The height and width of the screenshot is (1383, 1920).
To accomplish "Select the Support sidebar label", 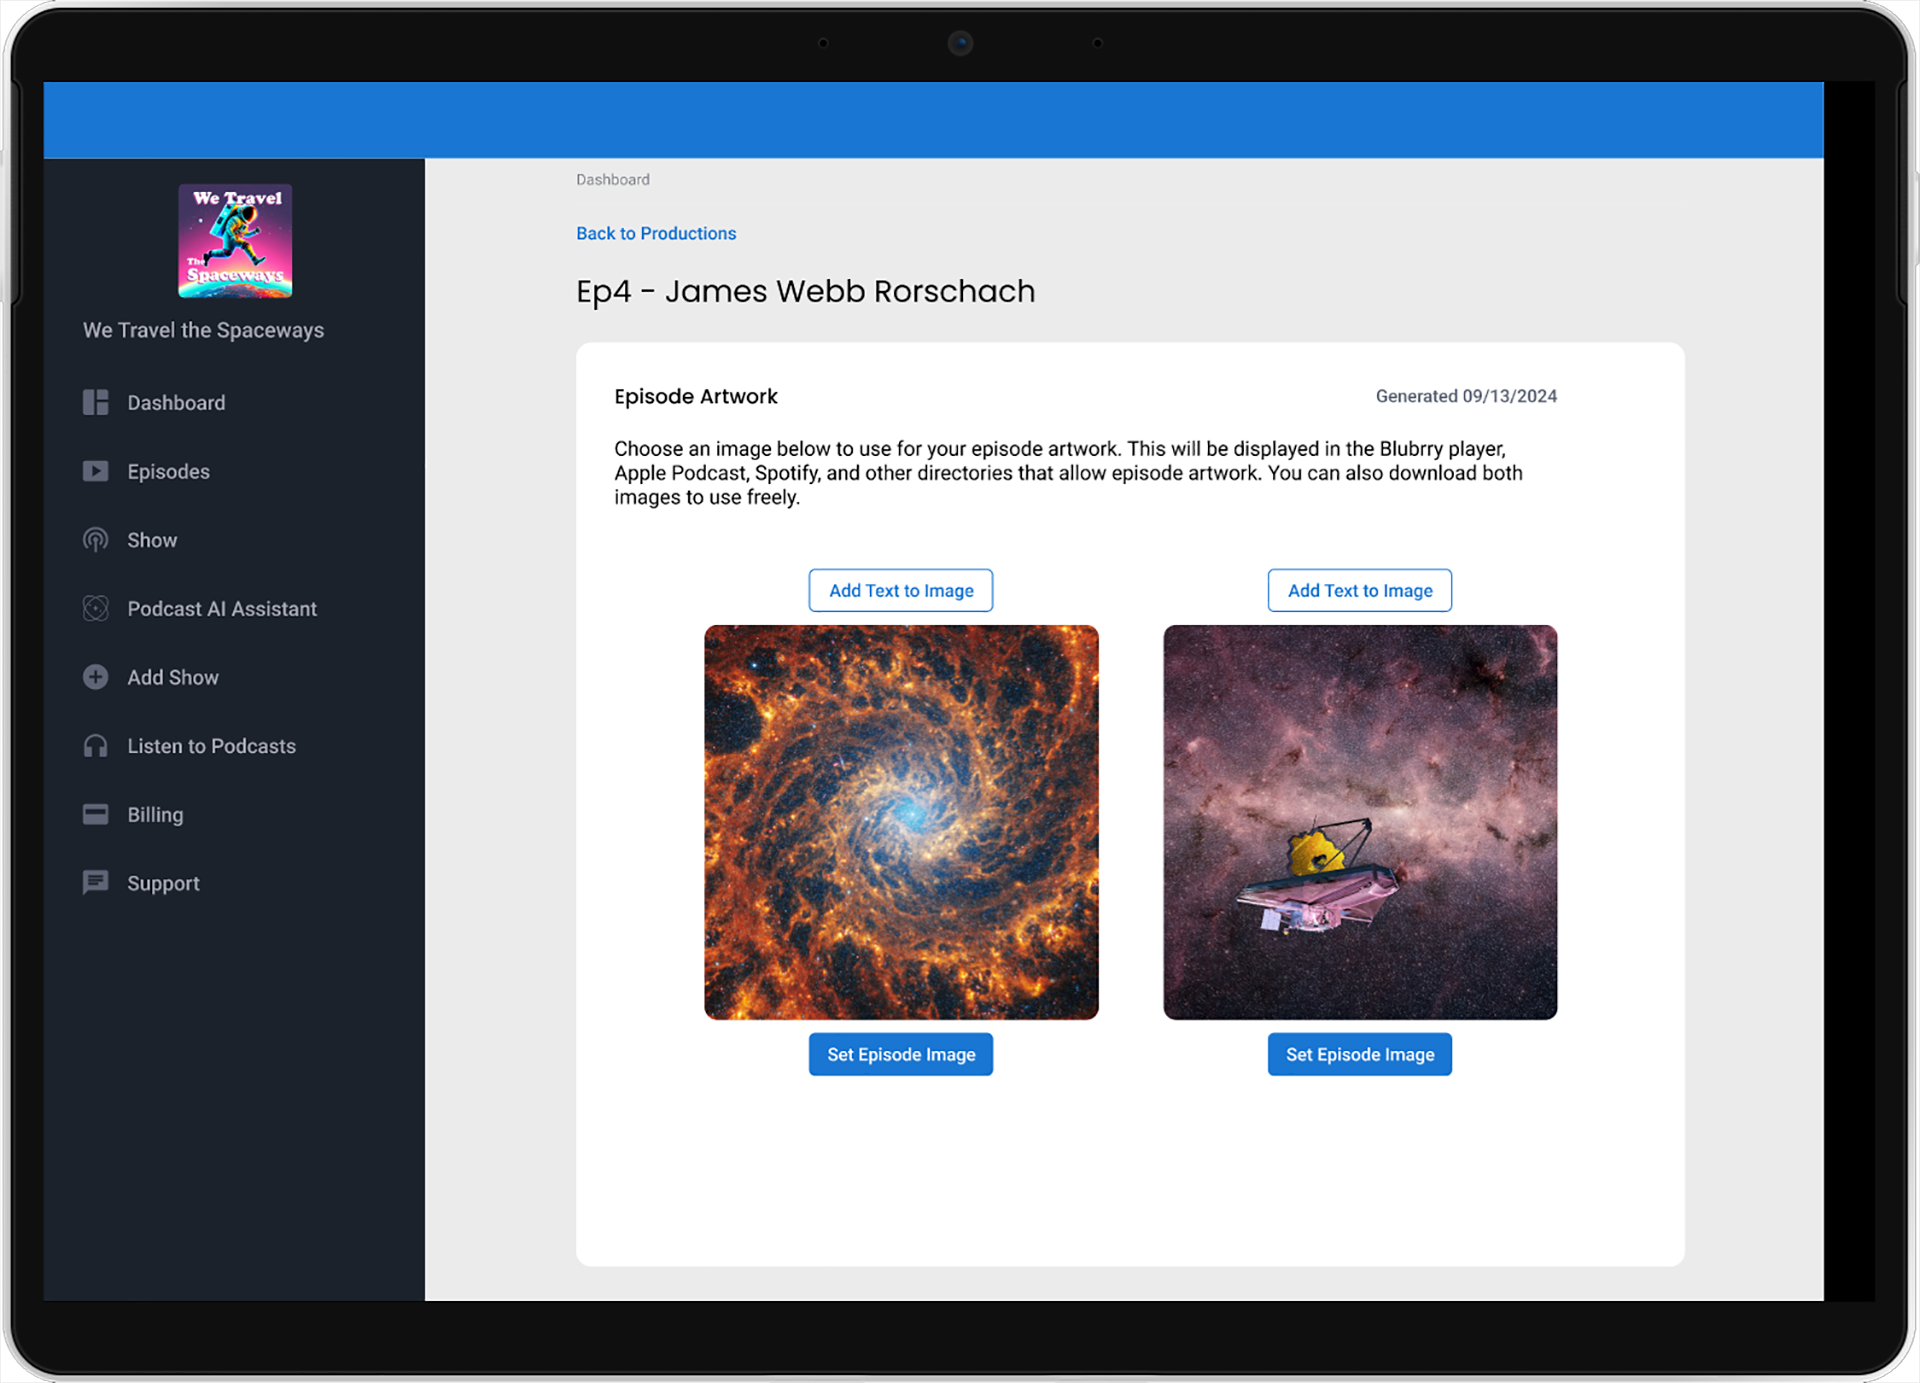I will (163, 883).
